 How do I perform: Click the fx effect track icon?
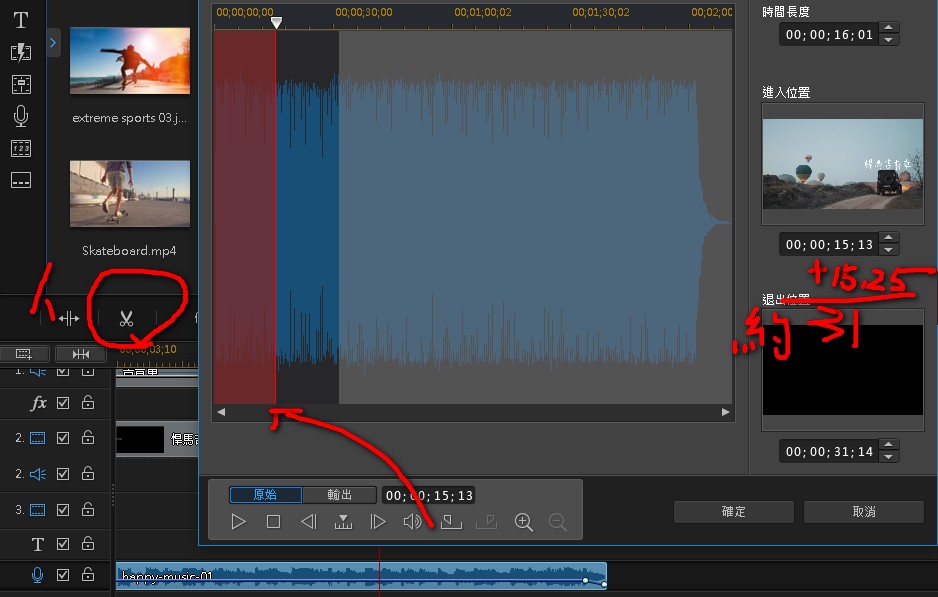pyautogui.click(x=38, y=403)
